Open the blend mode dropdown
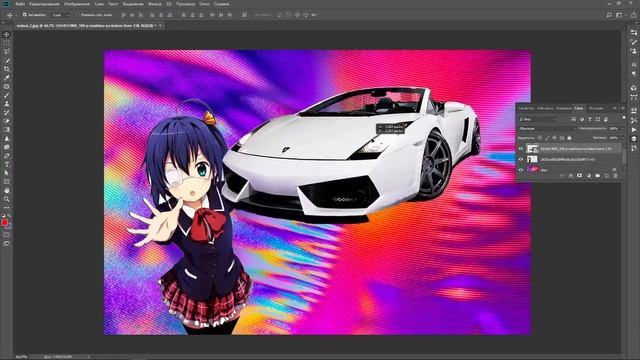Viewport: 640px width, 360px height. click(547, 129)
